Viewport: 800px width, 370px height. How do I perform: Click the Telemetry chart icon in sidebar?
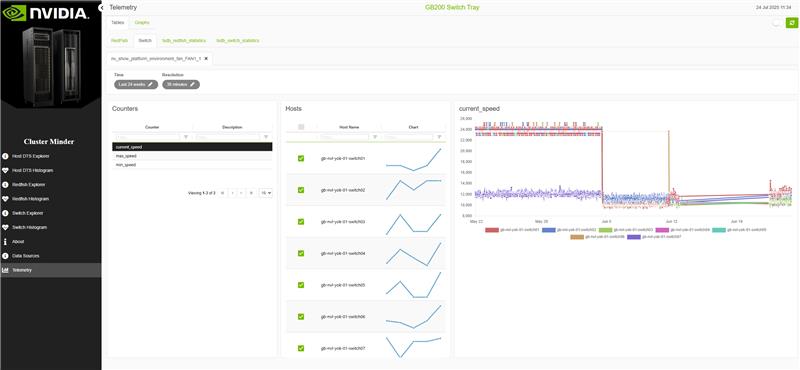tap(5, 270)
